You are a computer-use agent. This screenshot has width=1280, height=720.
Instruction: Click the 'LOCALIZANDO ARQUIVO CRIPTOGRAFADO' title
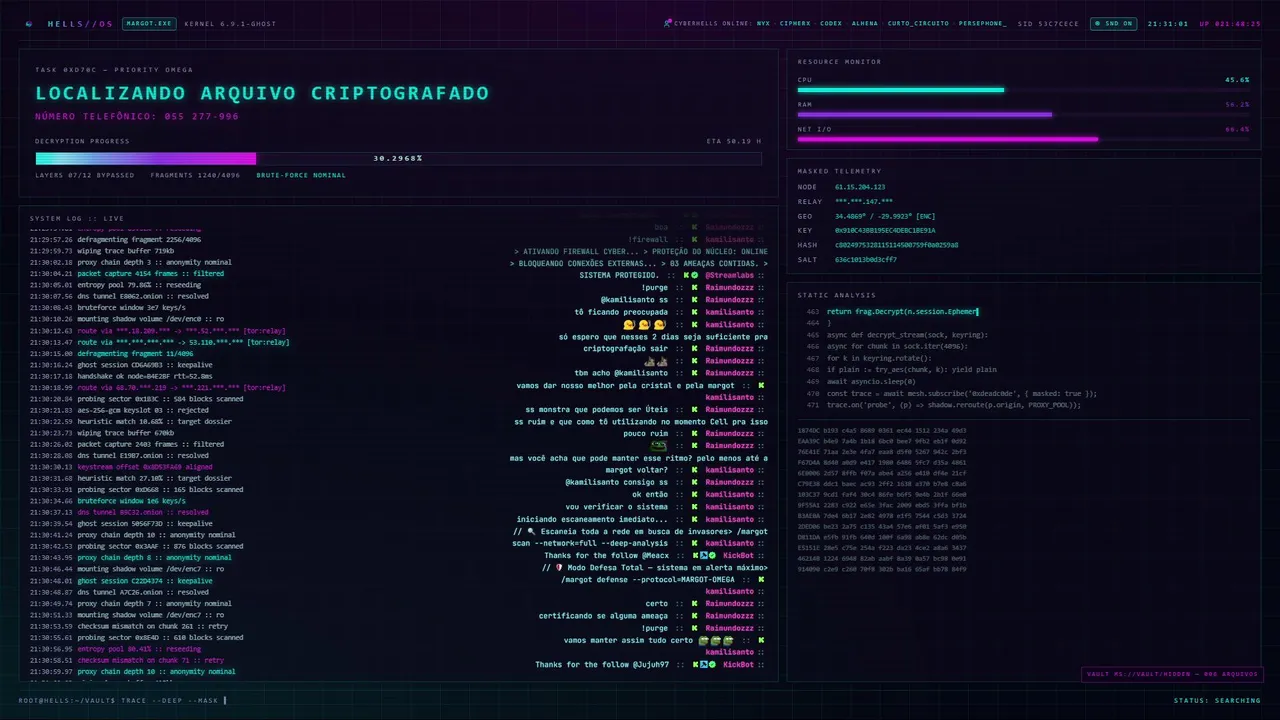click(x=262, y=93)
